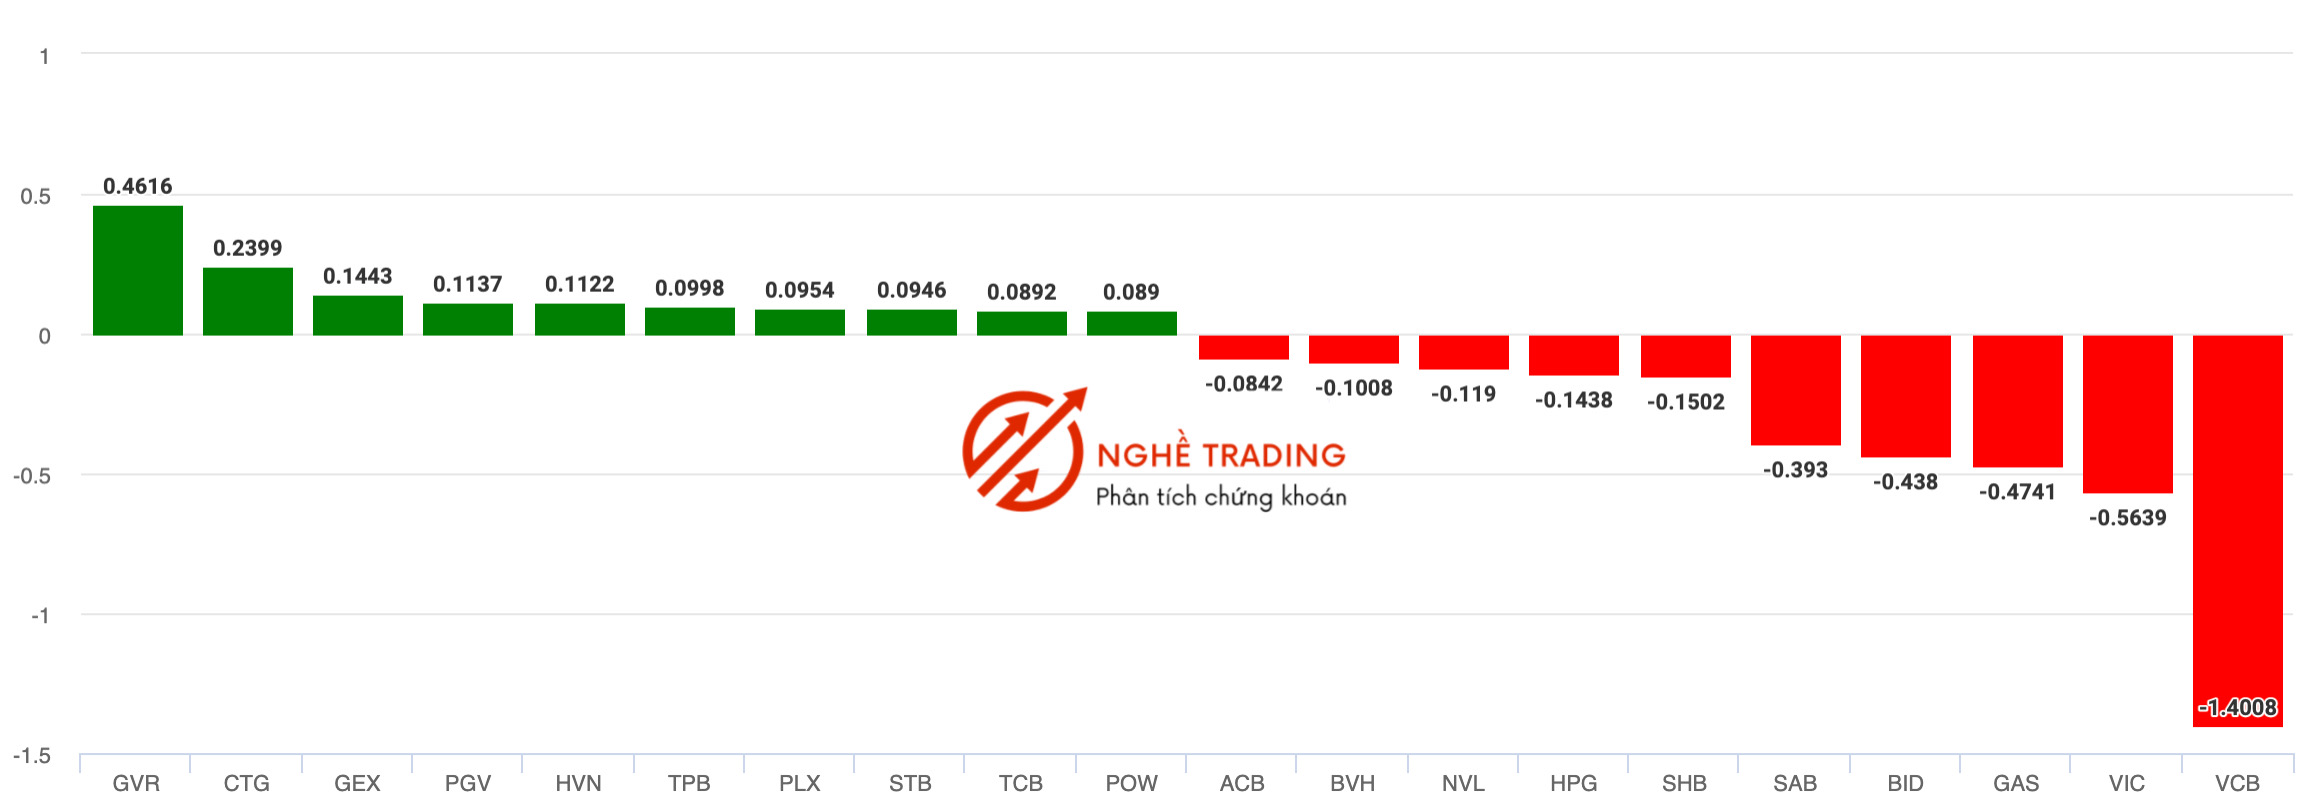Click the 0.0954 data label
Screen dimensions: 2313x807
coord(800,291)
